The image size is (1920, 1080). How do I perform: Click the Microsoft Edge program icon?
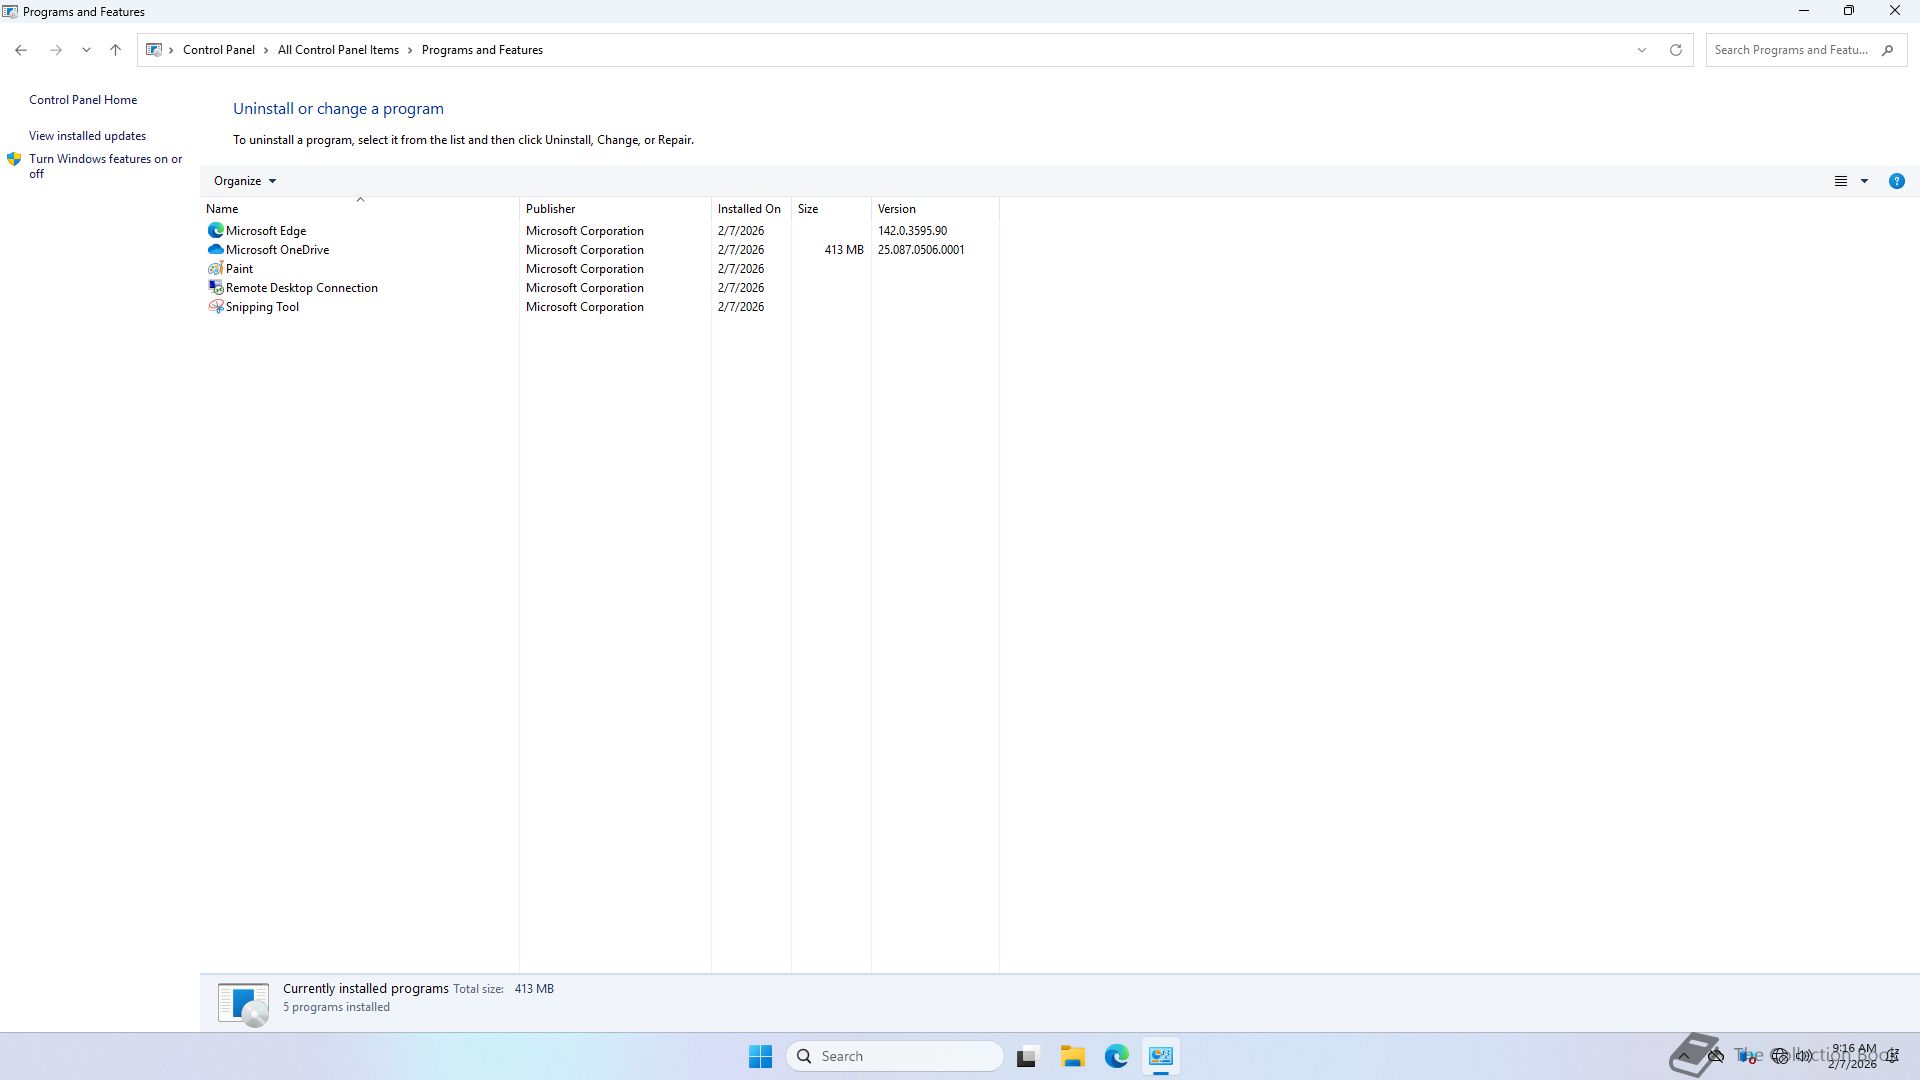215,231
